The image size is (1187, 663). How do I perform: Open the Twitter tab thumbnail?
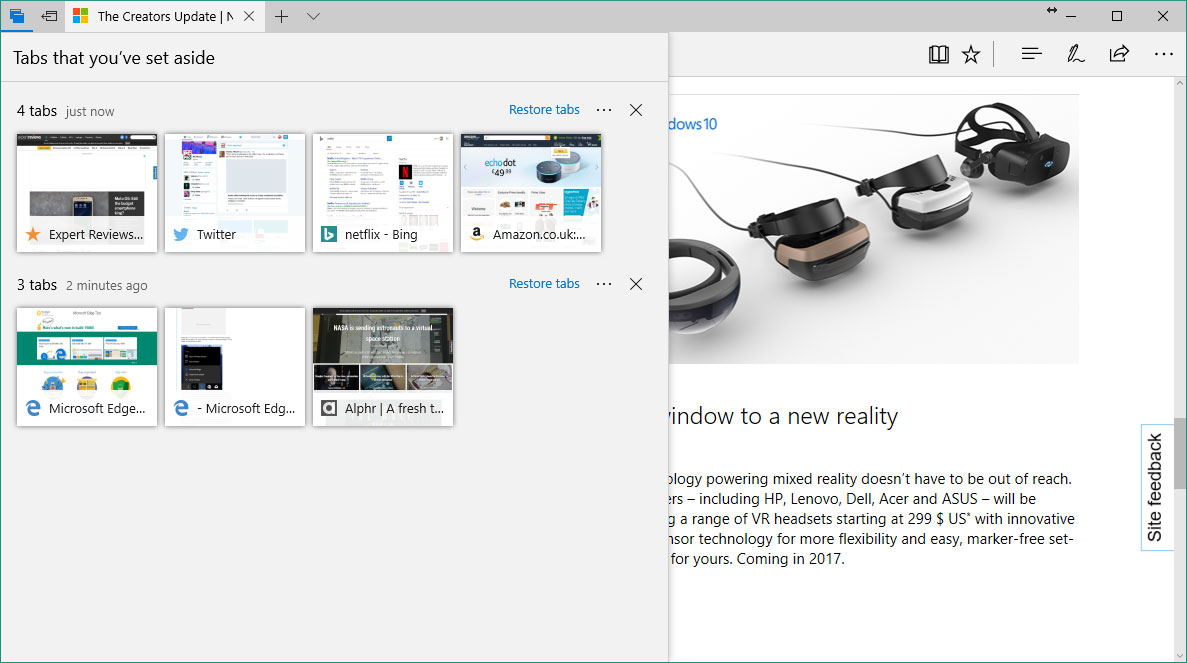coord(235,192)
